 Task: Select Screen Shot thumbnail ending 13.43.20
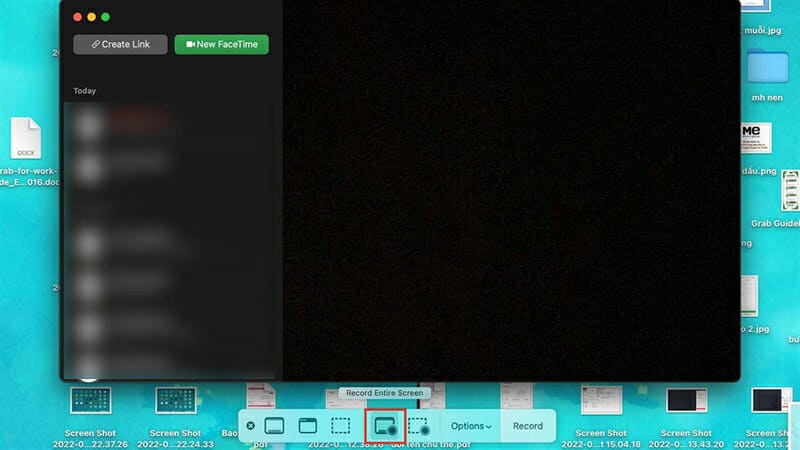(x=686, y=400)
